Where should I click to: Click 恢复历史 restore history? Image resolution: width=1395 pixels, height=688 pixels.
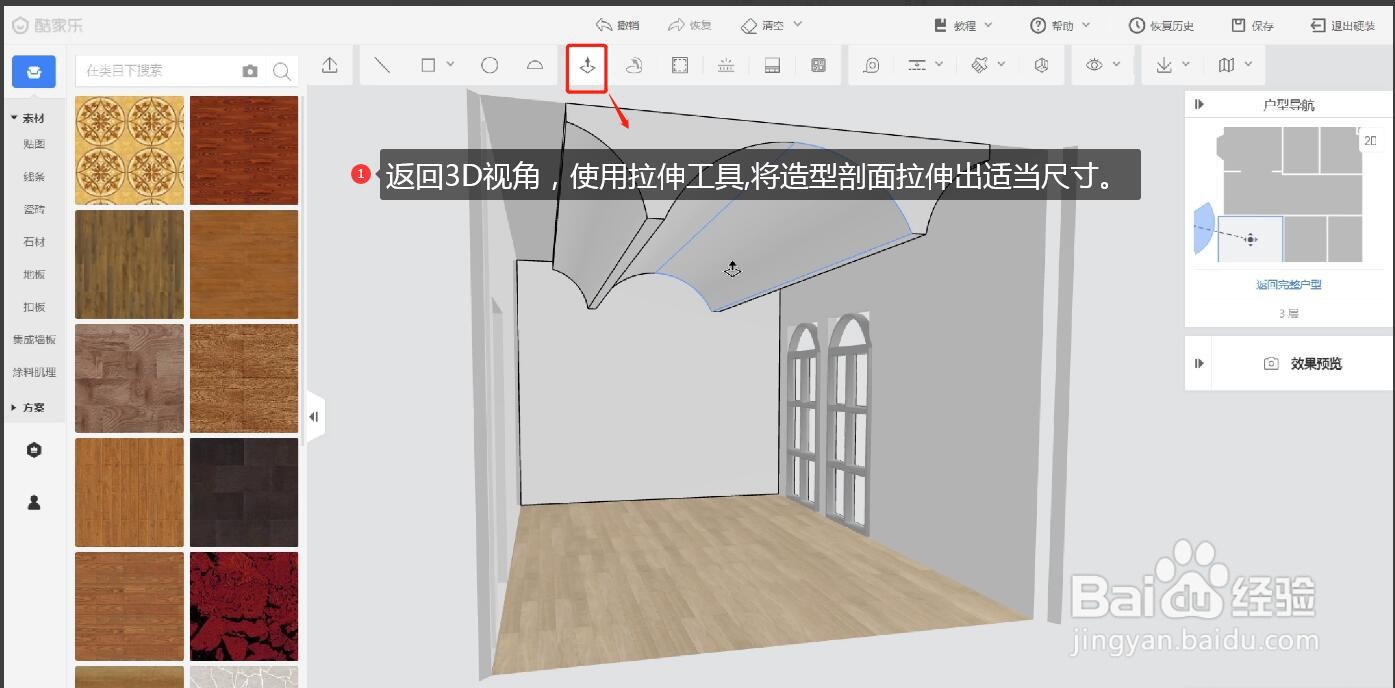click(1161, 25)
